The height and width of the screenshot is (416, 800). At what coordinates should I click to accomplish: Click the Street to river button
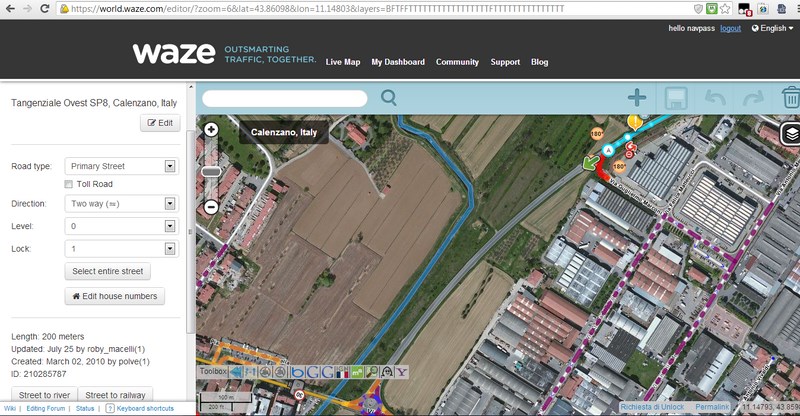coord(44,395)
